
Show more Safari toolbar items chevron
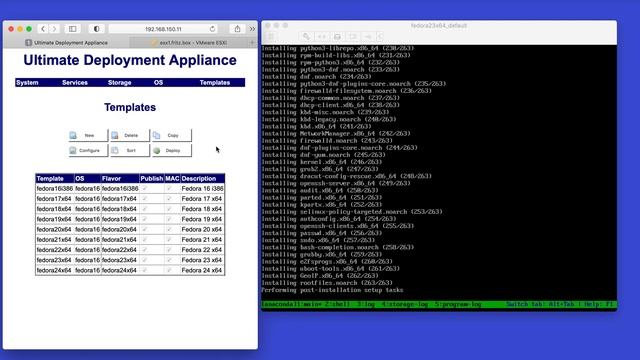[x=252, y=29]
